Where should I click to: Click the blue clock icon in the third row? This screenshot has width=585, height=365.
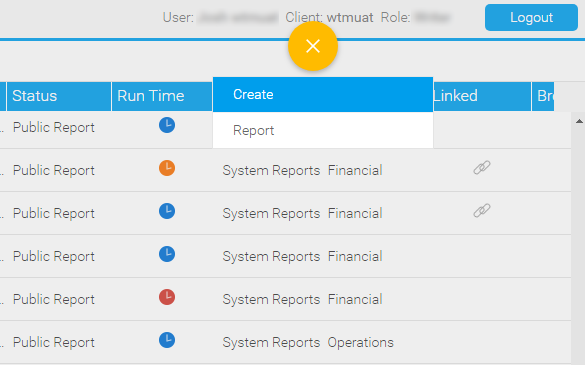(x=167, y=211)
